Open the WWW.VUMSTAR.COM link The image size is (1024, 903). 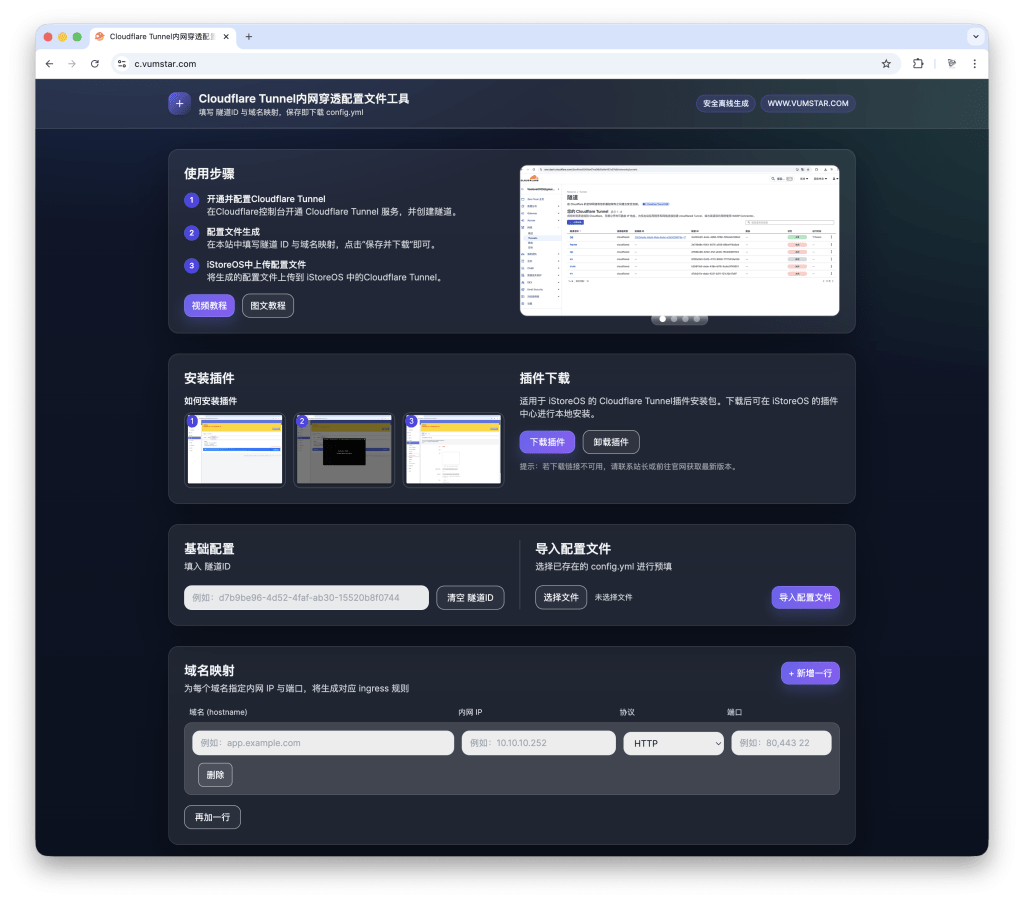tap(808, 103)
